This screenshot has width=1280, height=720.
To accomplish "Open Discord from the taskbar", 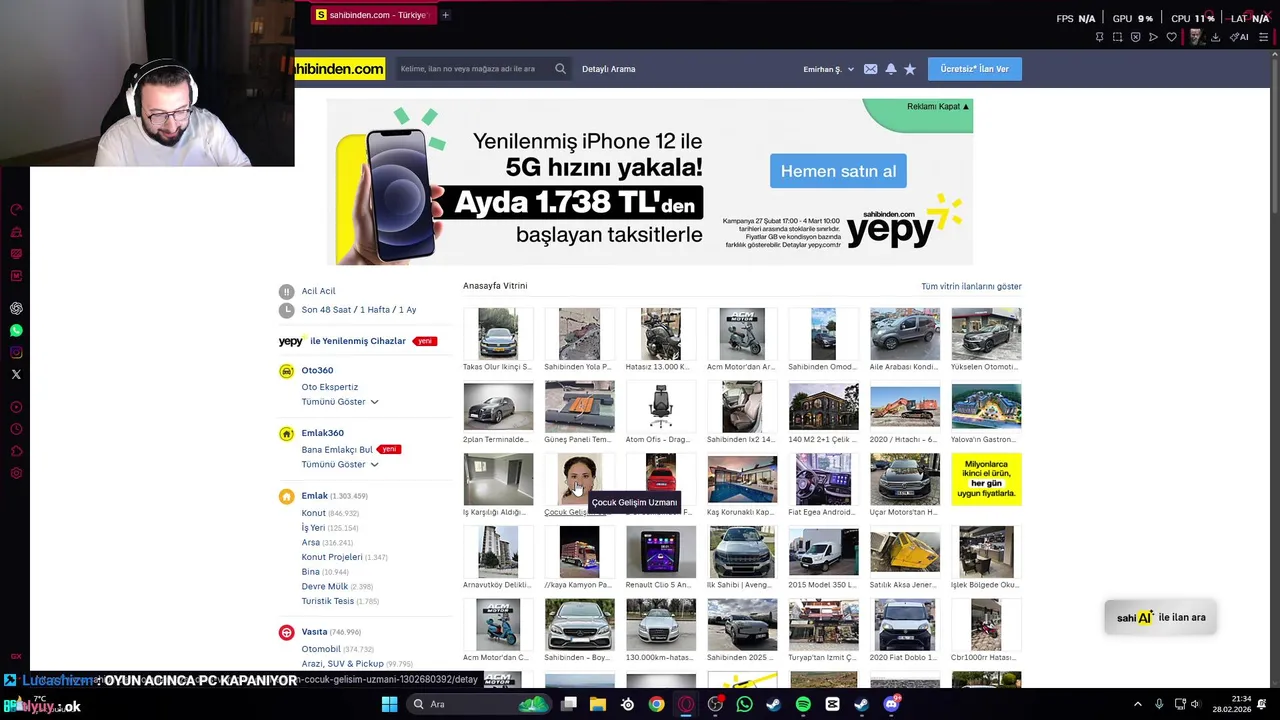I will tap(891, 704).
